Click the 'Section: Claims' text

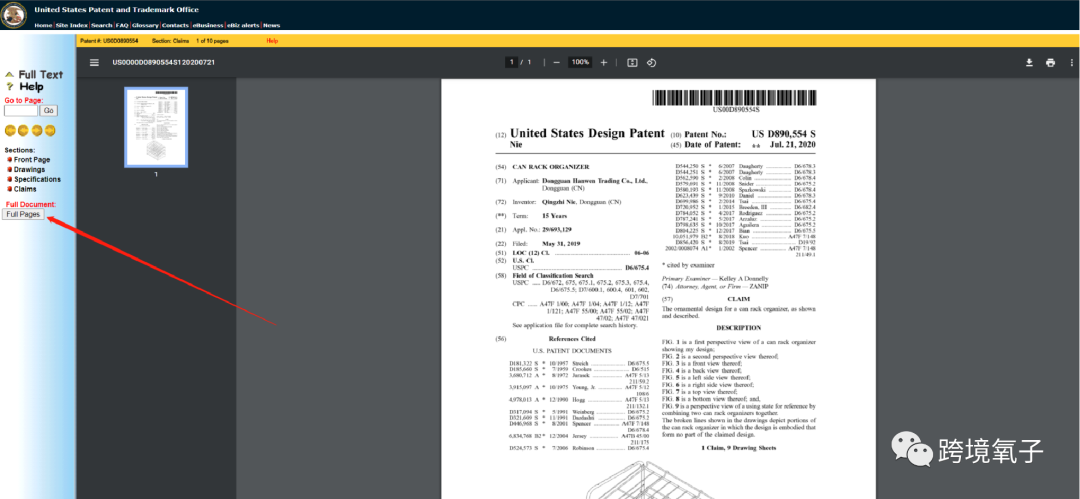point(171,41)
